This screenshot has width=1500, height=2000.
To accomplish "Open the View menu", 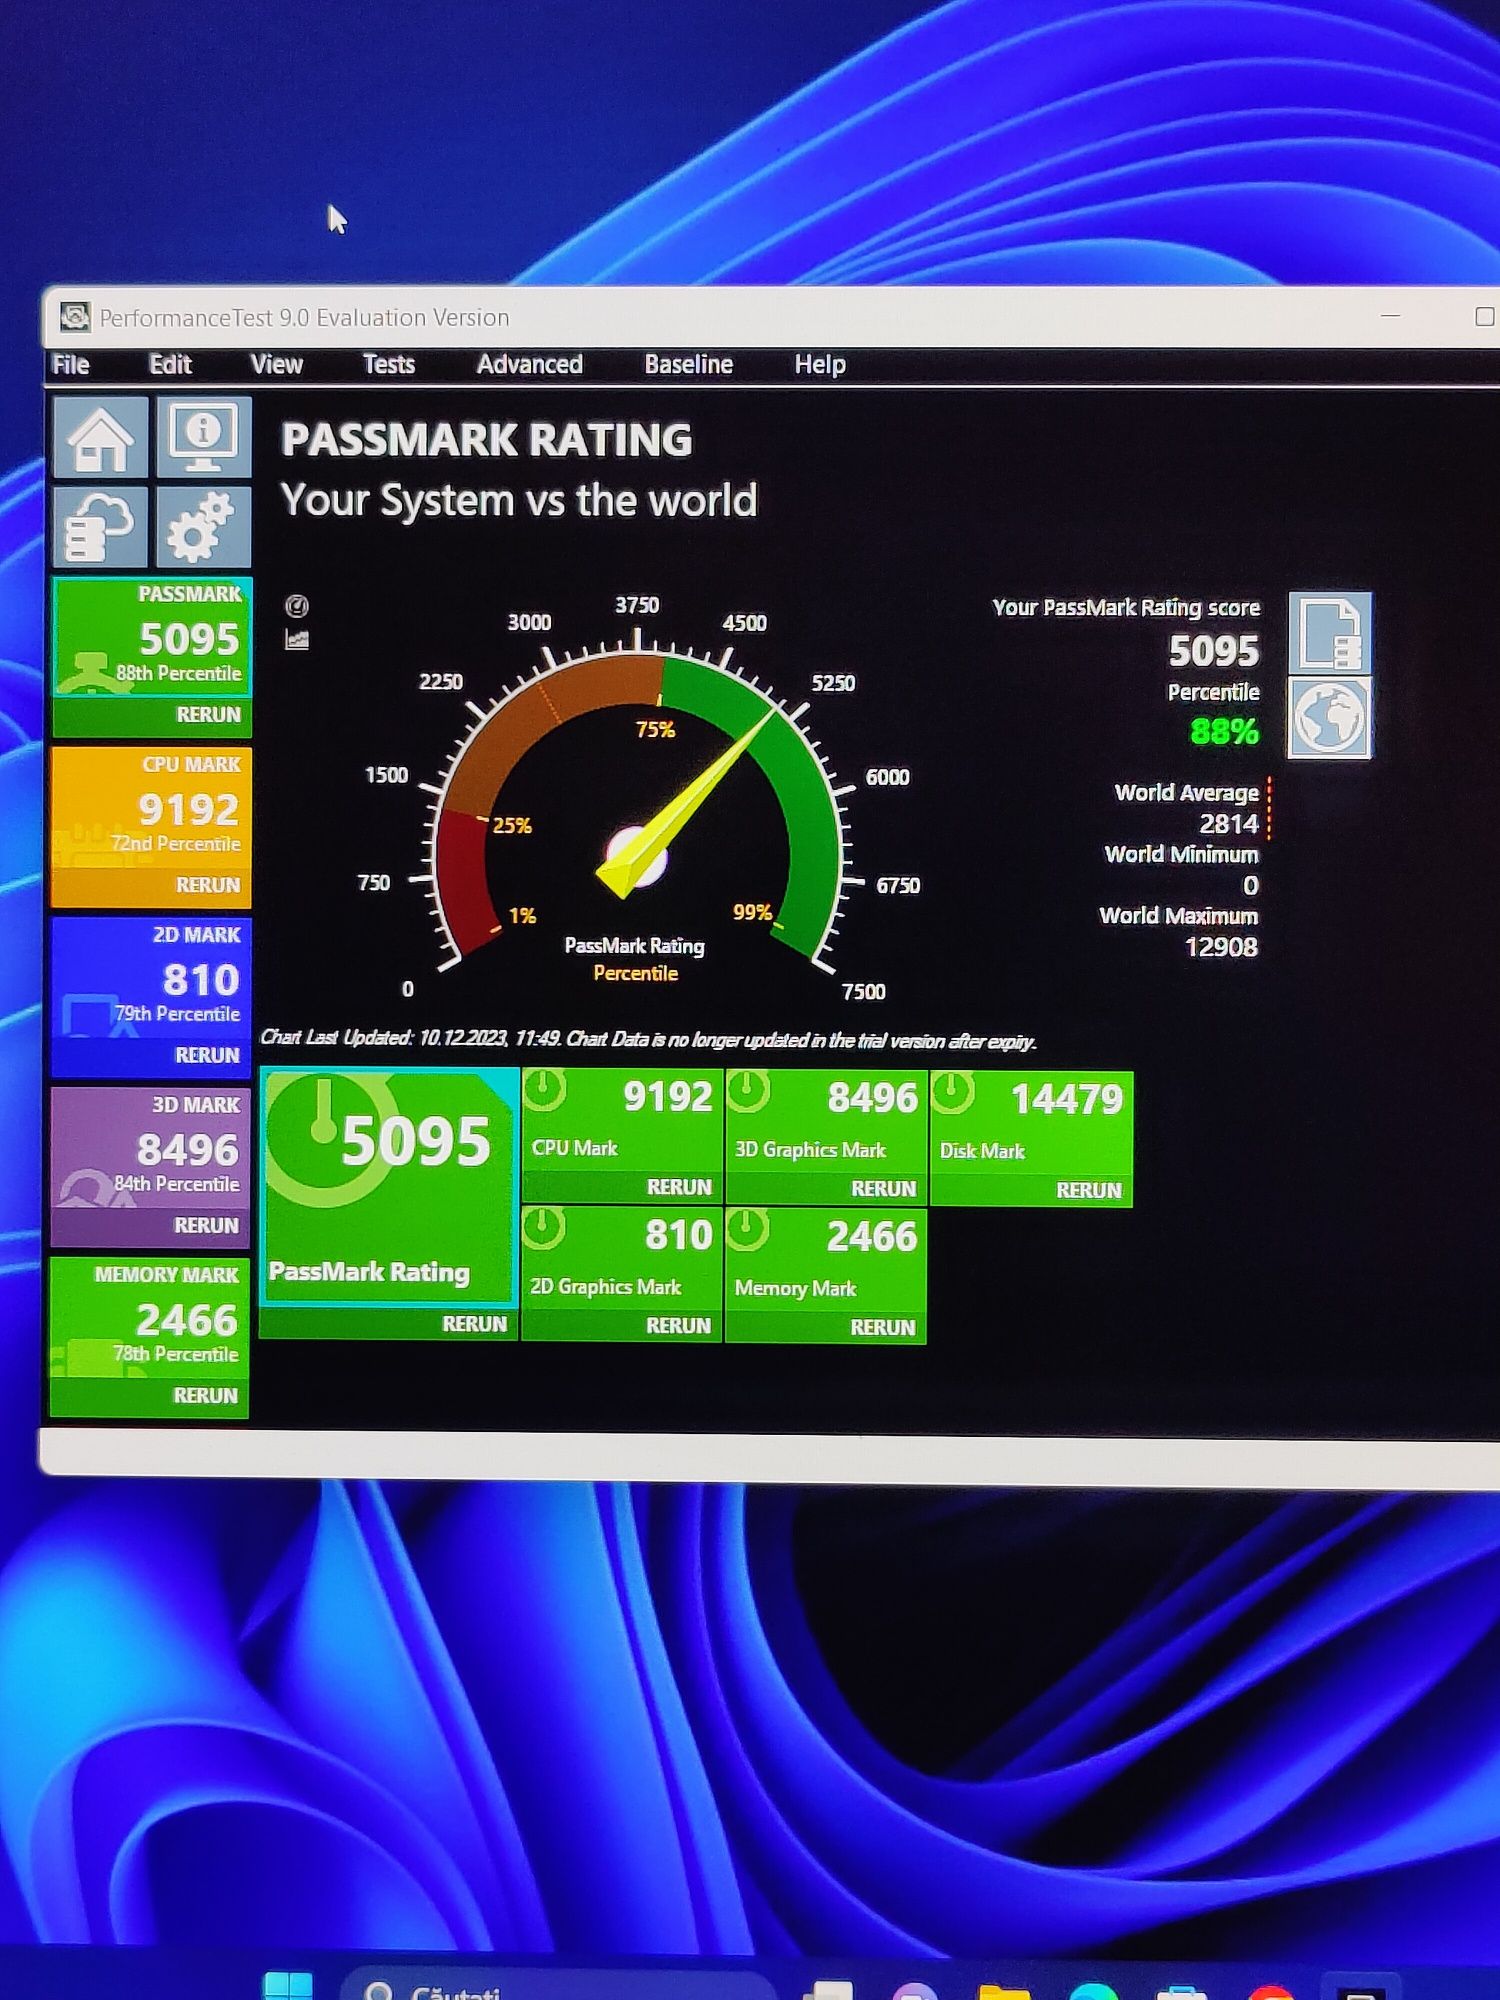I will pos(276,364).
